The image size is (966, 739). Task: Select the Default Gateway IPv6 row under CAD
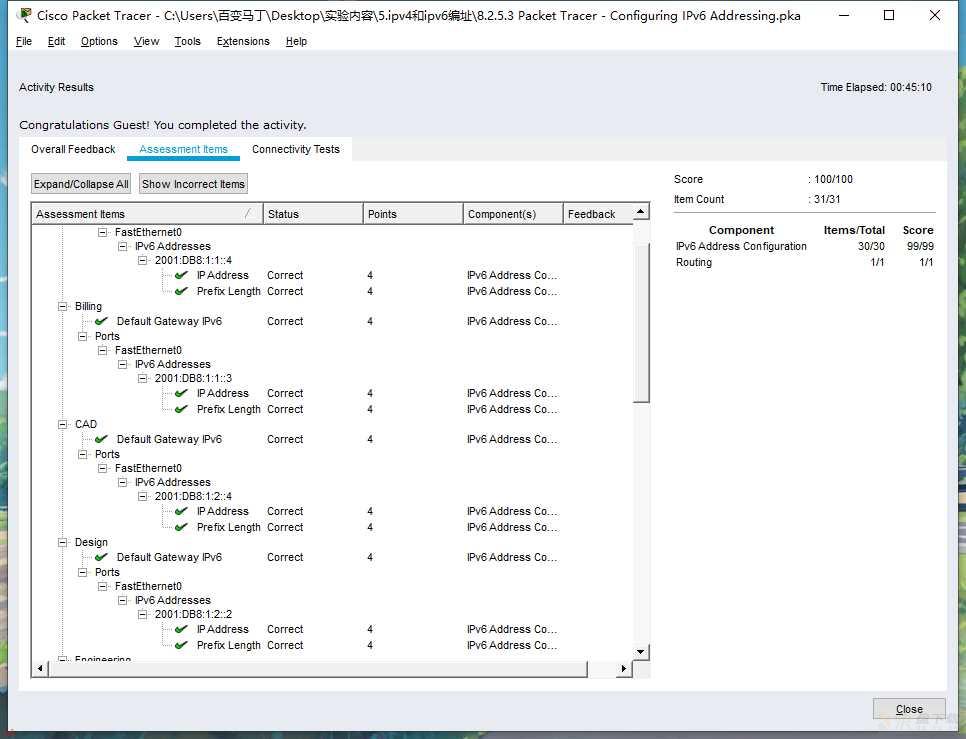tap(333, 439)
